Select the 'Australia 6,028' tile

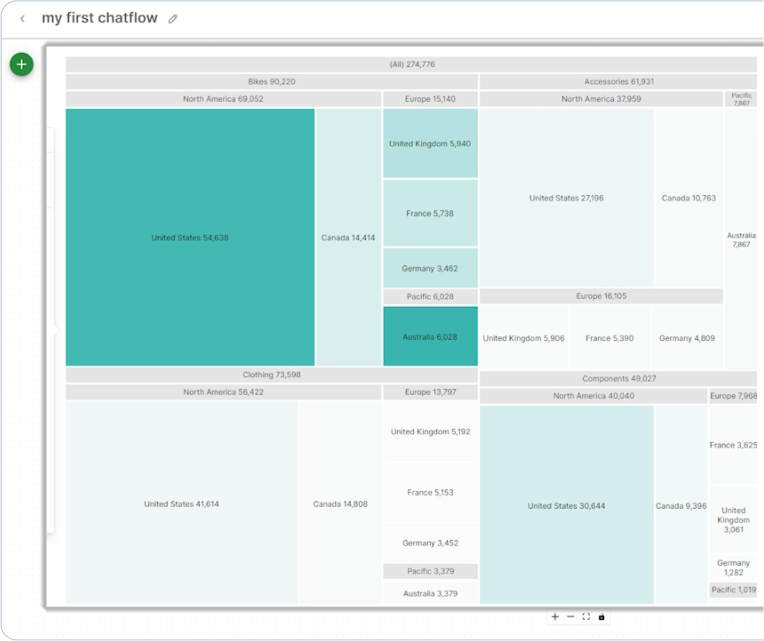point(430,336)
